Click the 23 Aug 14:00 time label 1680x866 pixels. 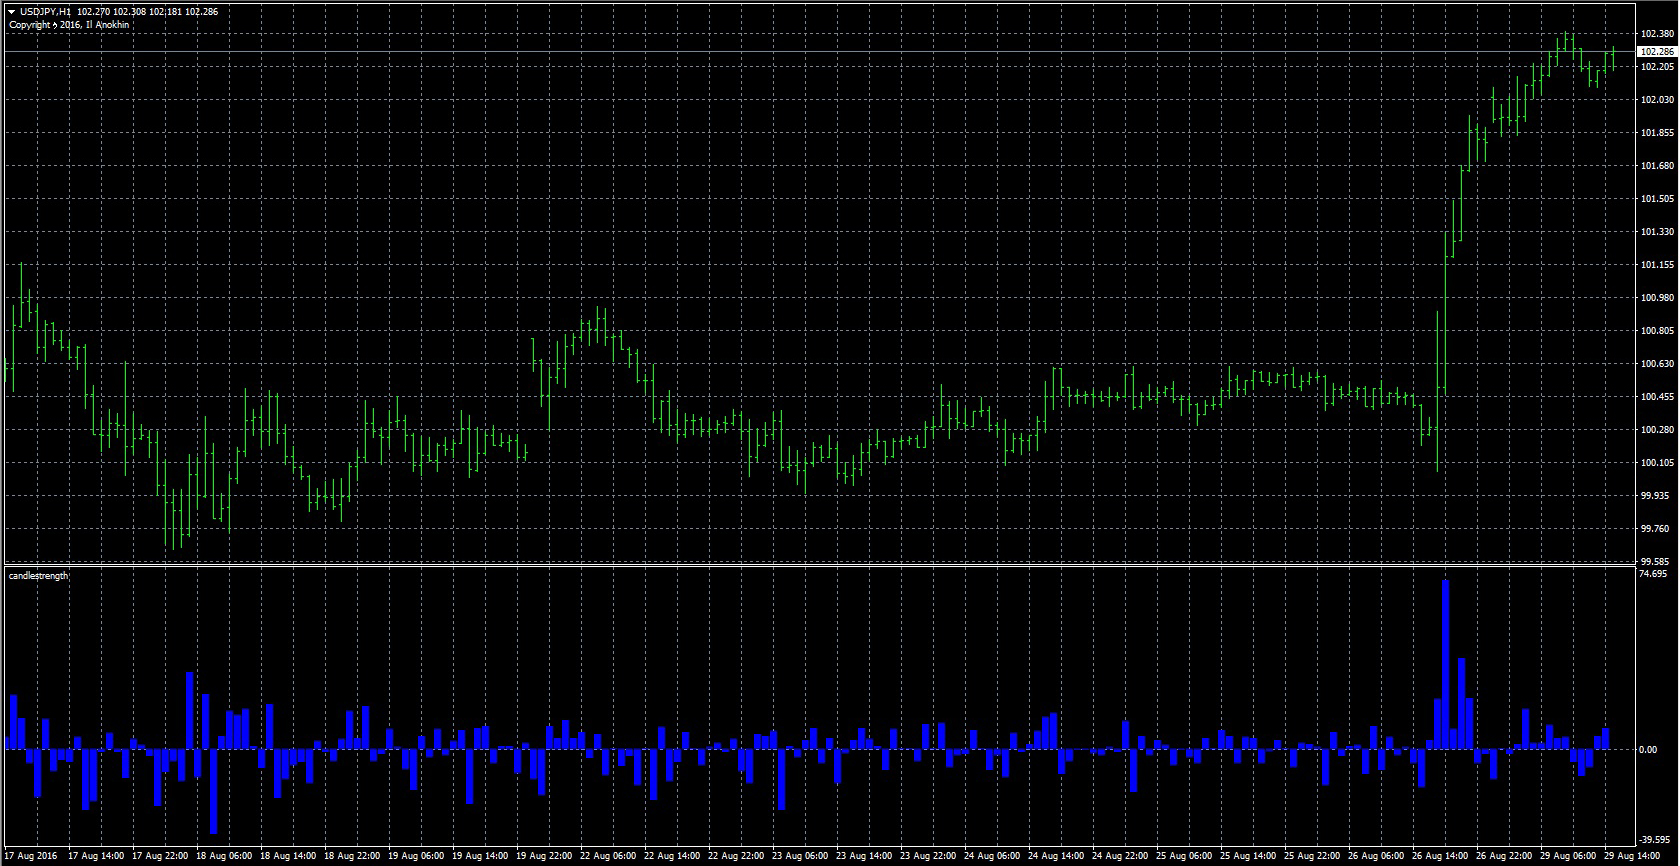pos(865,856)
